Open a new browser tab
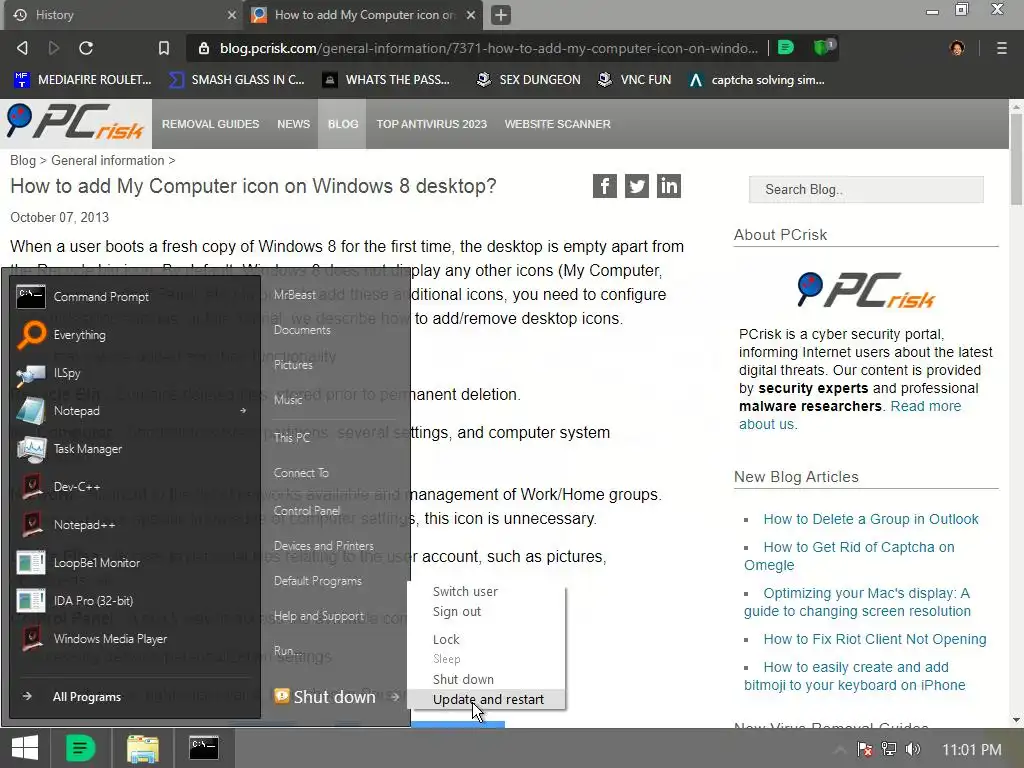Screen dimensions: 1024x768 501,14
